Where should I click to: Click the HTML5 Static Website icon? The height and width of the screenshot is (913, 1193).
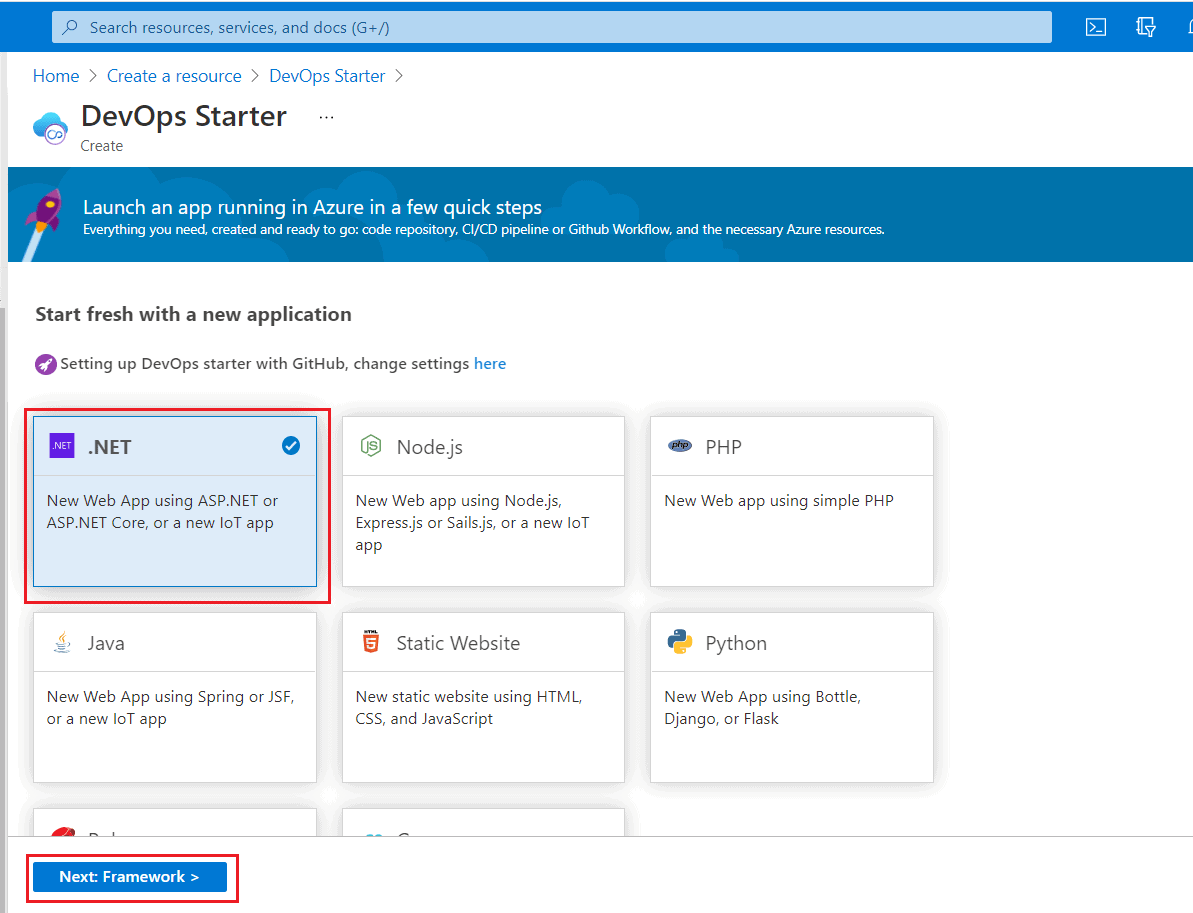(x=371, y=642)
